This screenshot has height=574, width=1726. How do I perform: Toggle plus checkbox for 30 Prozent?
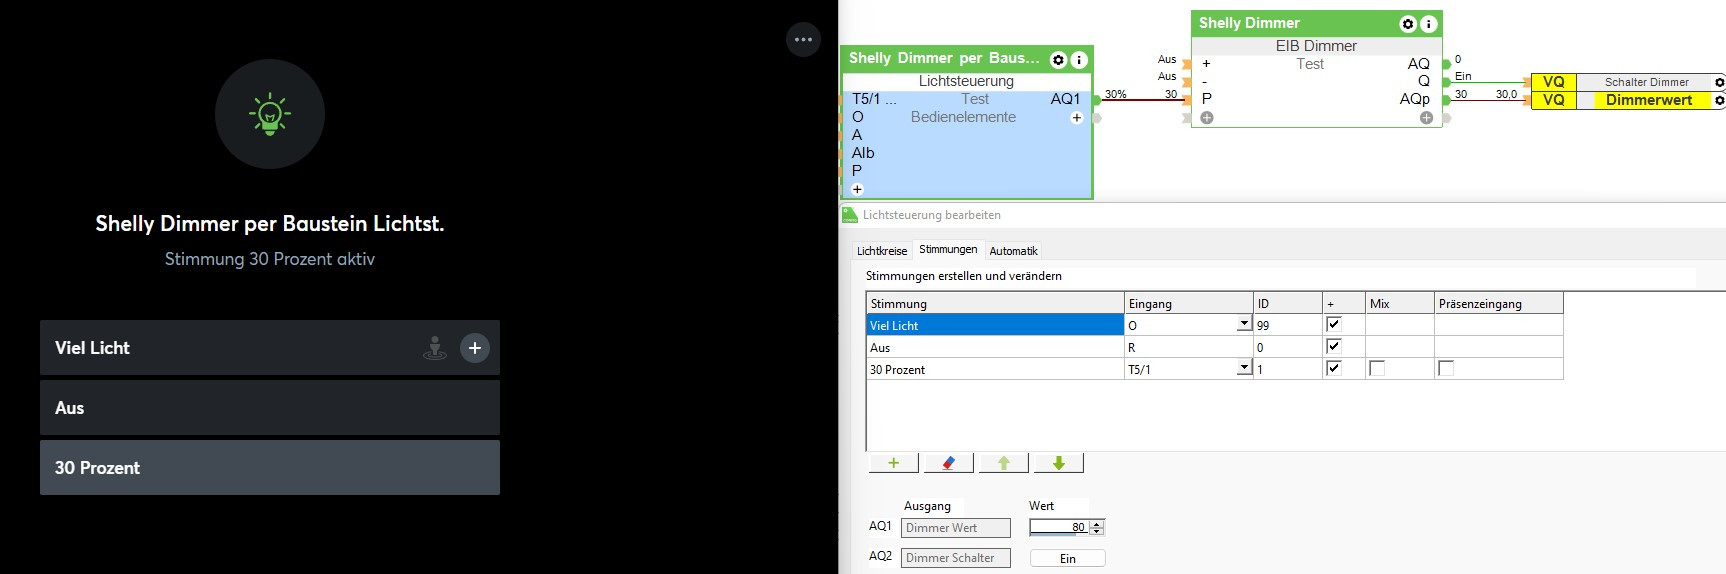[1333, 368]
